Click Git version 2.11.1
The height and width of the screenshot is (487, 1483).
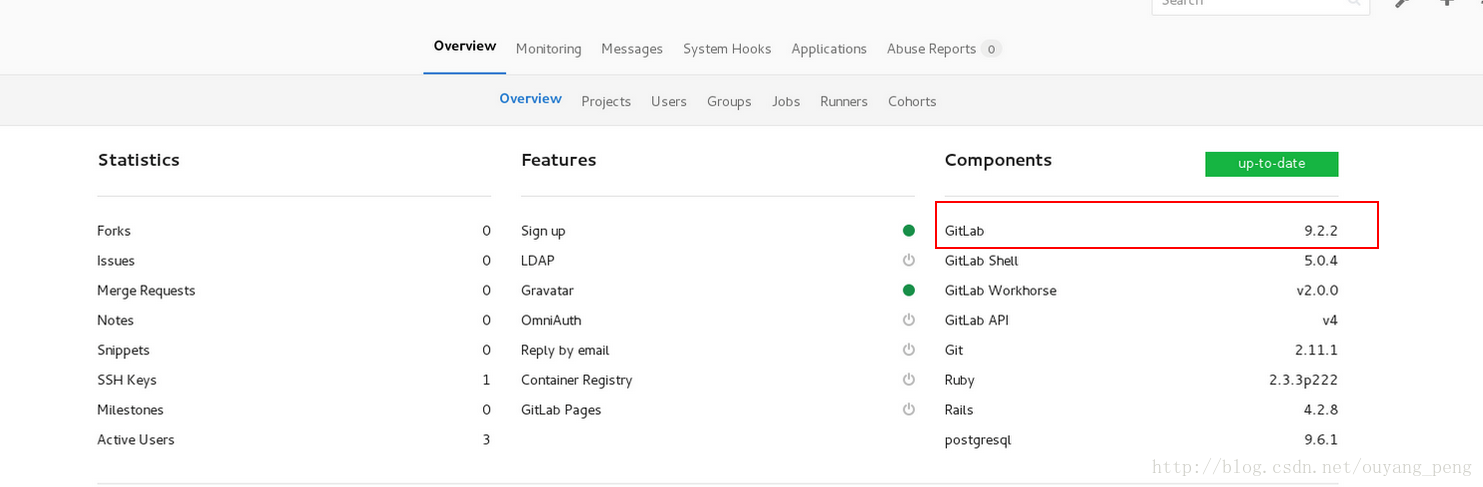coord(1316,351)
